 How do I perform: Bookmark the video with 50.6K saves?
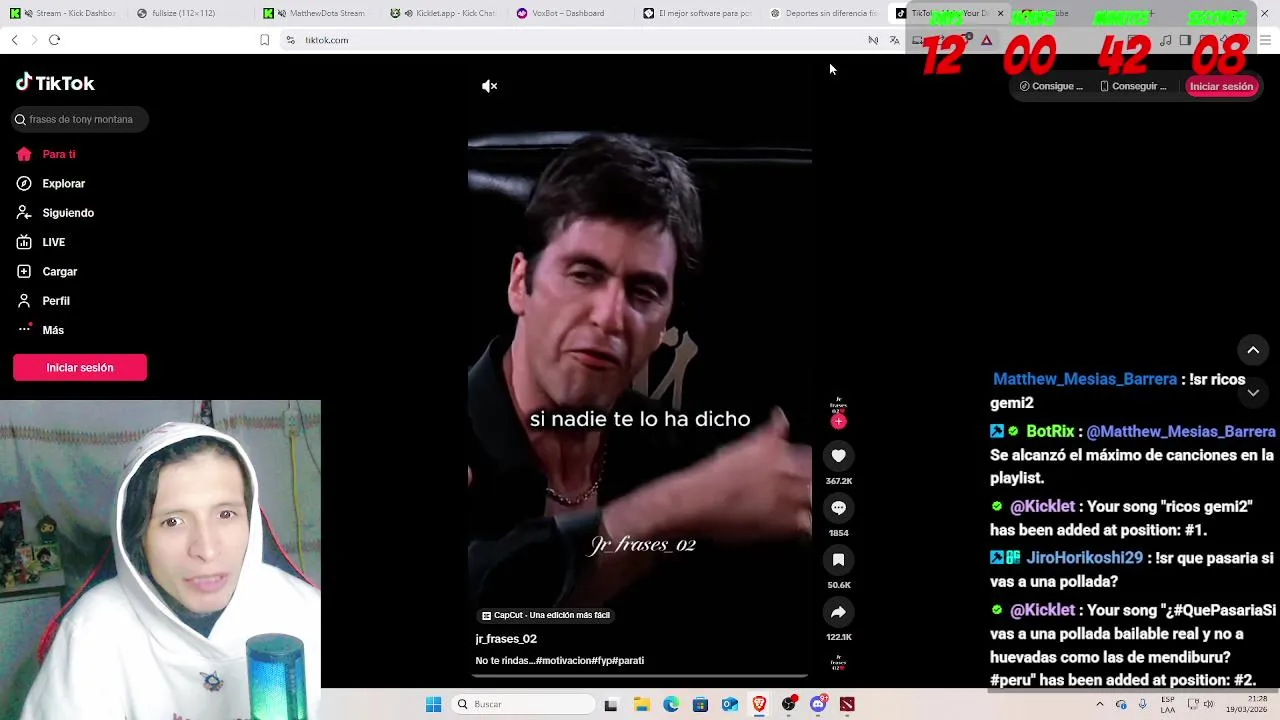(838, 560)
